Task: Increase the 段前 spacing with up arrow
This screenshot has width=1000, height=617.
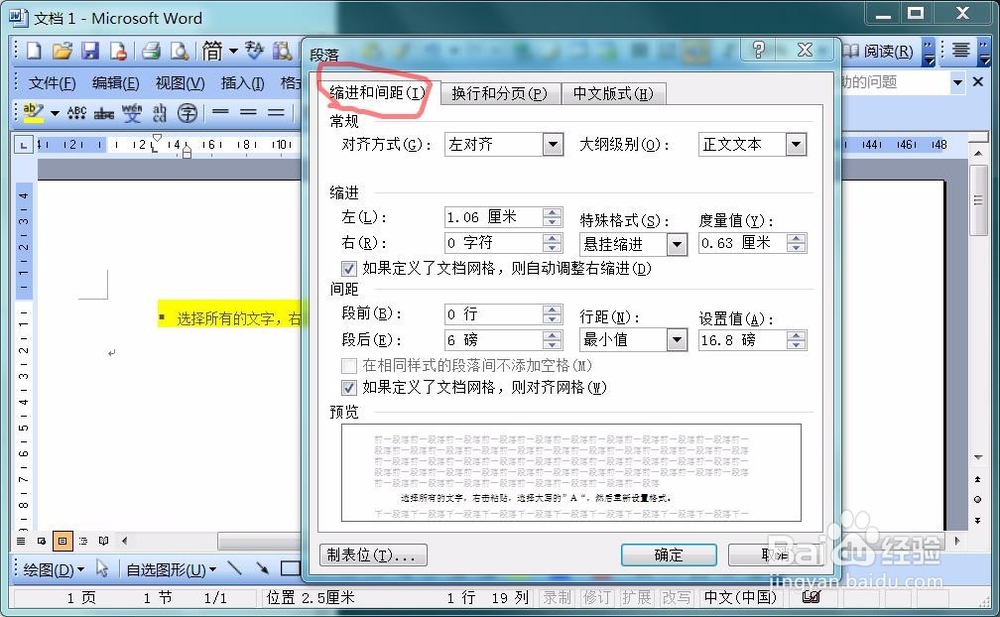Action: click(x=552, y=309)
